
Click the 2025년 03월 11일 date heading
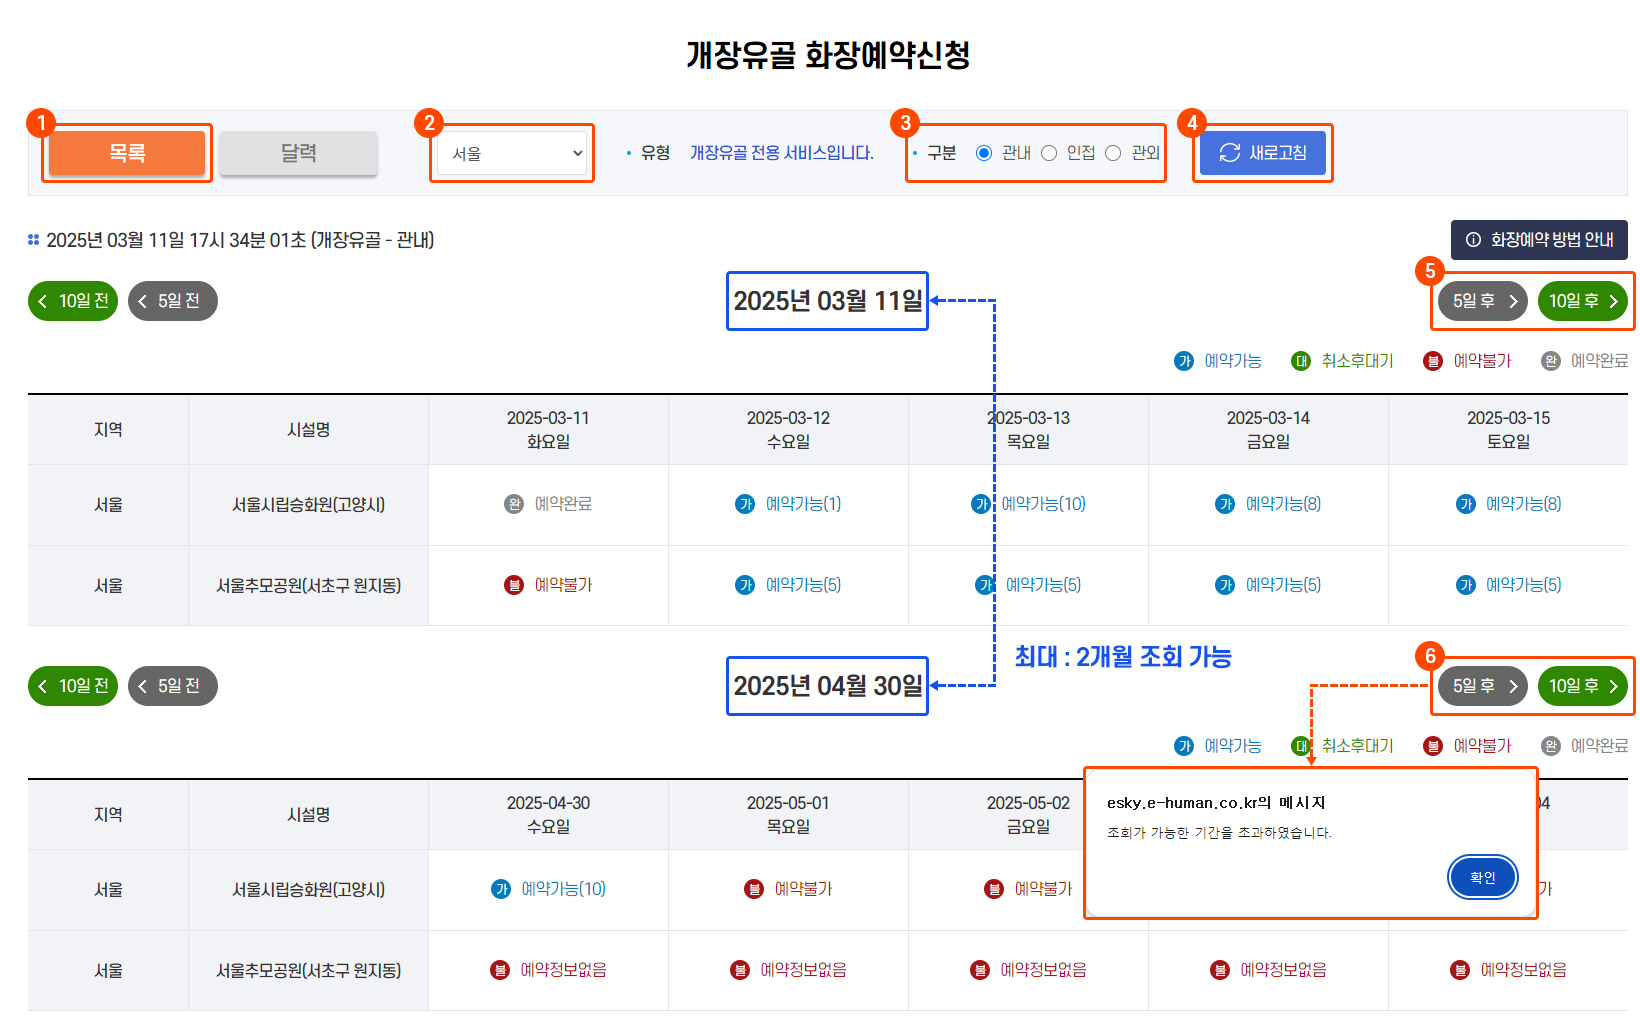[x=828, y=301]
